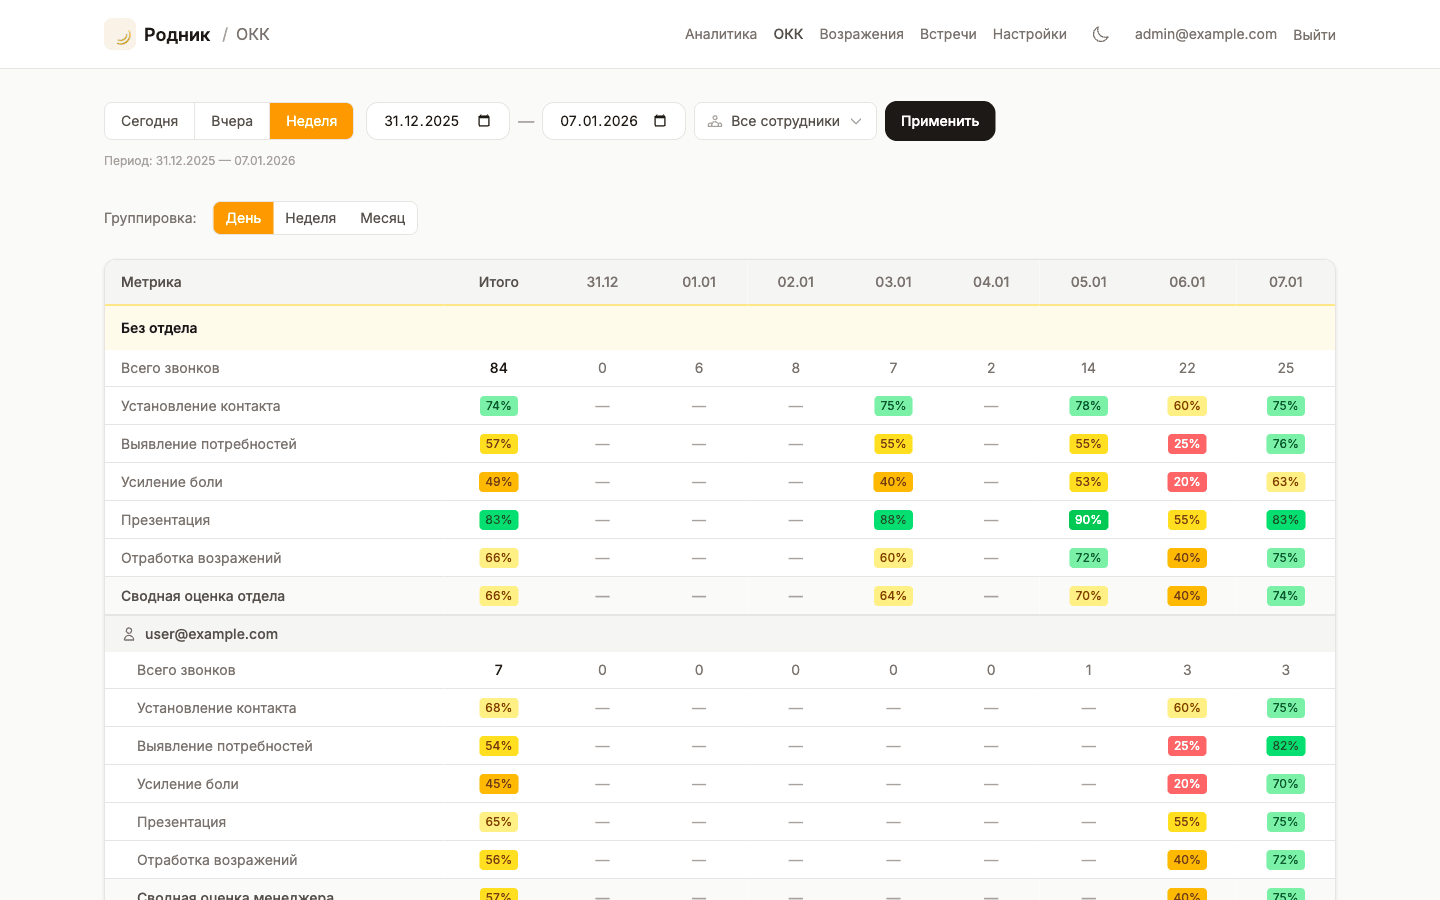Select the Сегодня period option
Screen dimensions: 1440x900
(149, 121)
